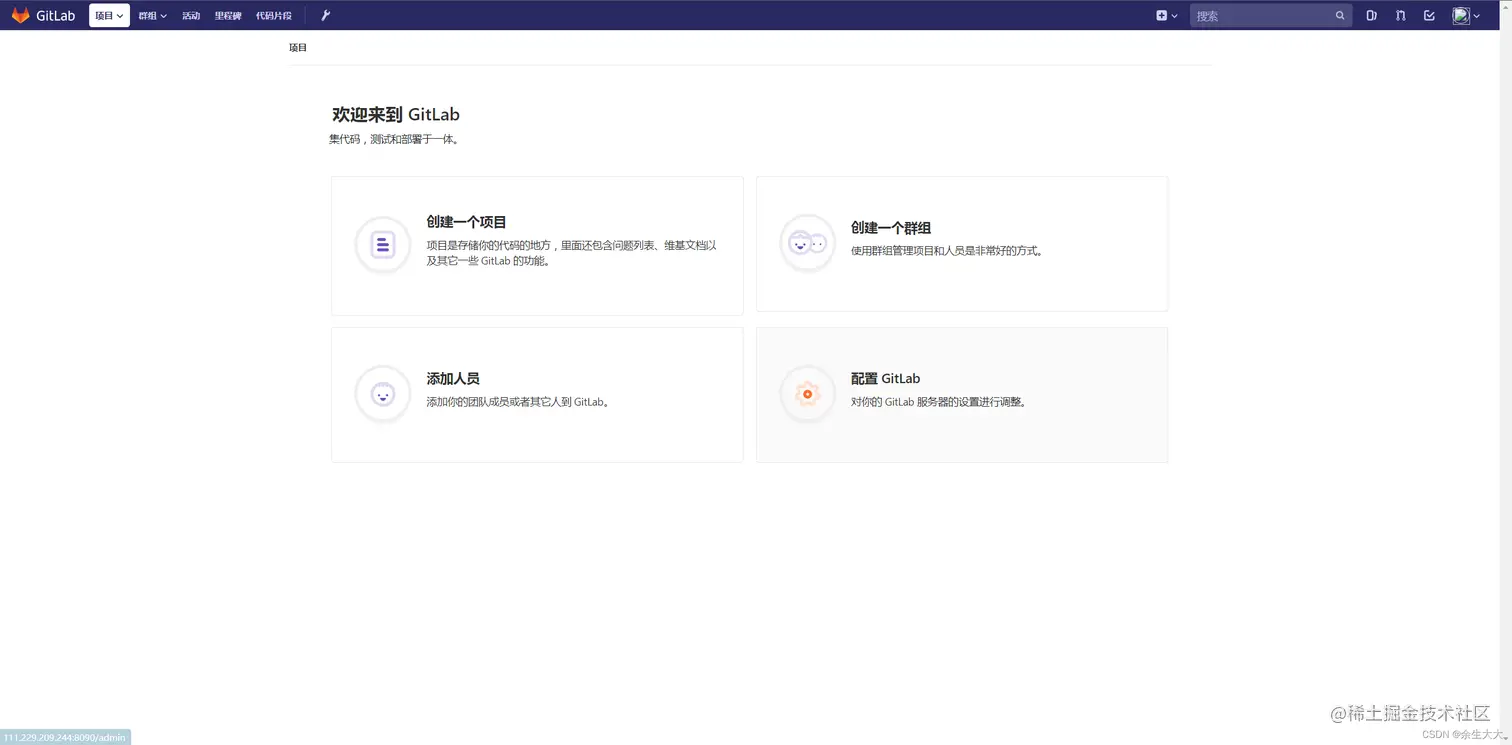Click the 创建一个项目 project icon

coord(383,244)
